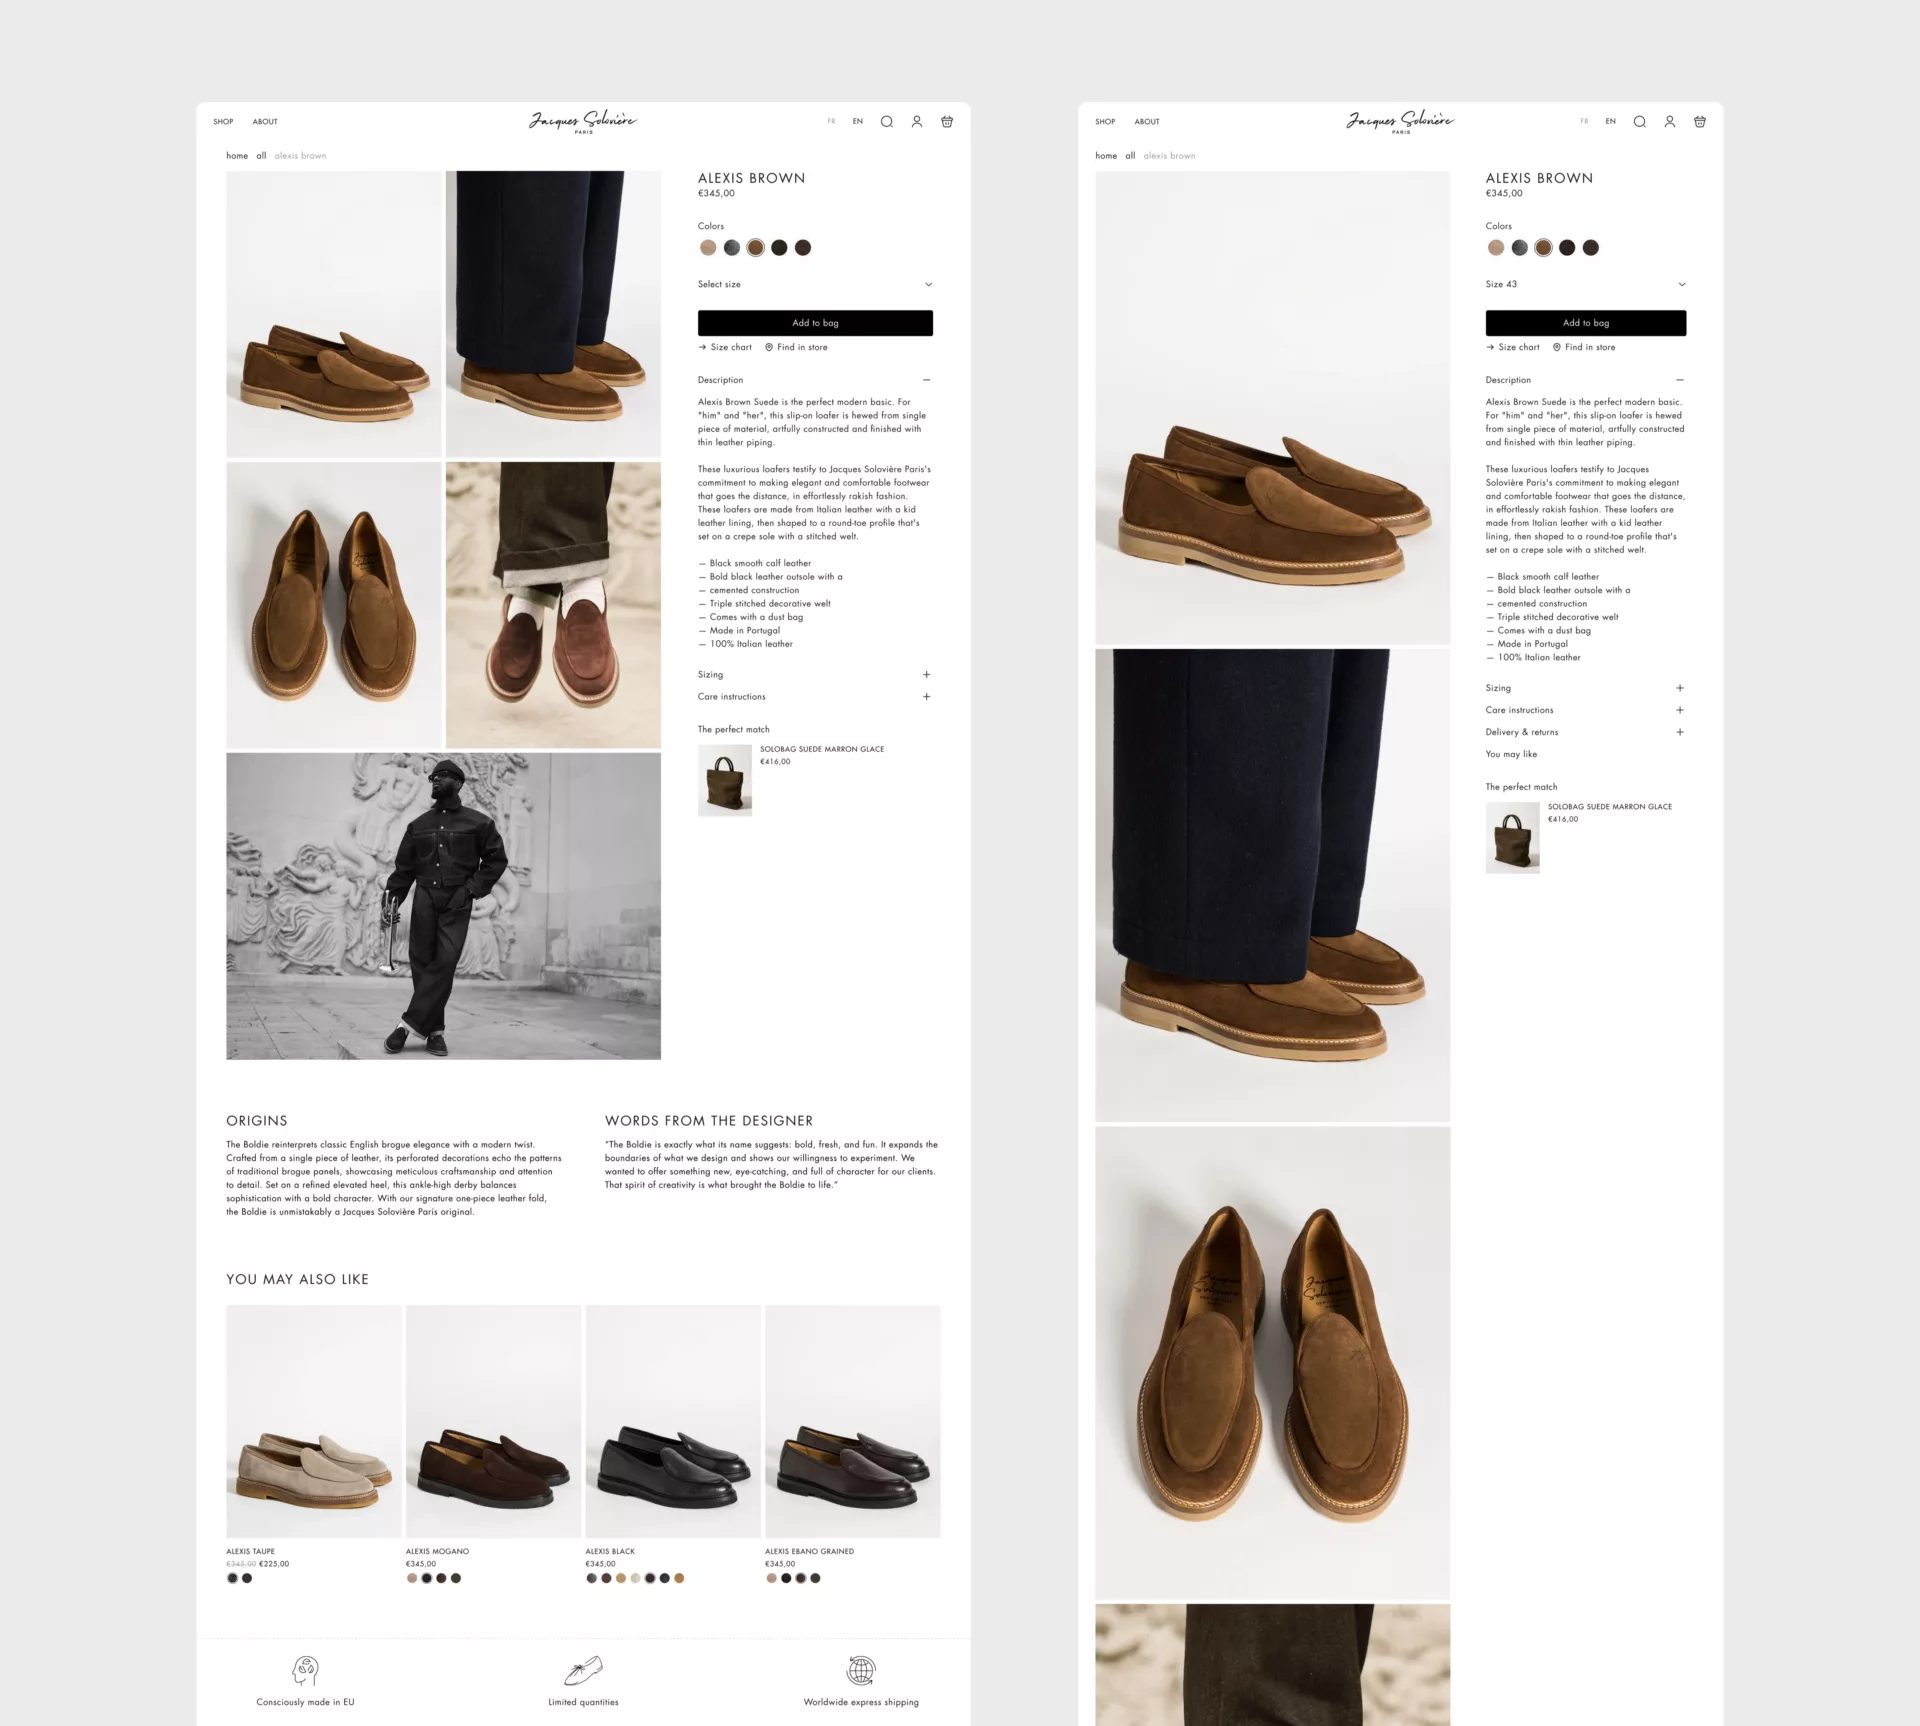
Task: Open SHOP menu on left page
Action: pyautogui.click(x=223, y=122)
